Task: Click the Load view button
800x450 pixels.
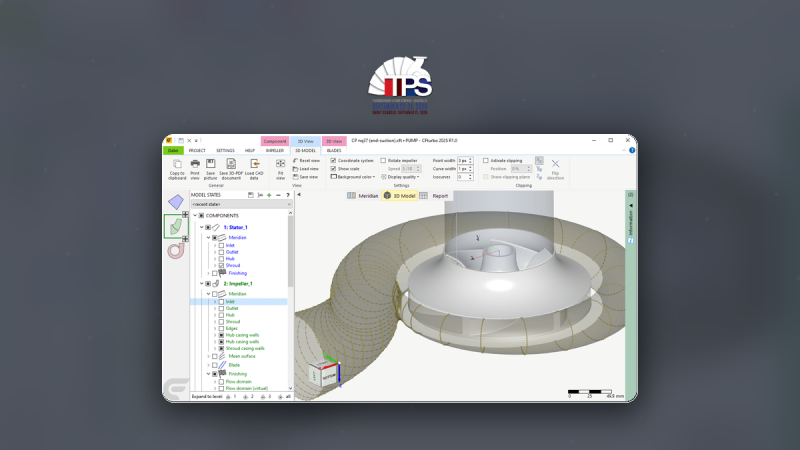Action: pos(306,169)
